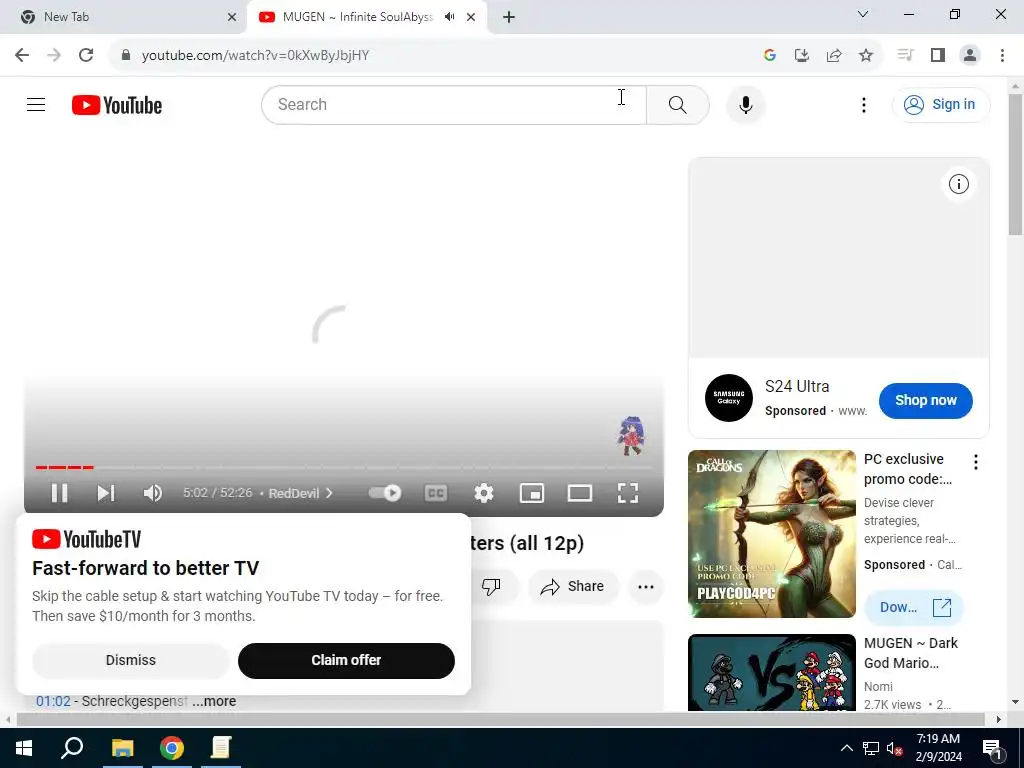
Task: Open YouTube settings three-dot menu
Action: pos(863,104)
